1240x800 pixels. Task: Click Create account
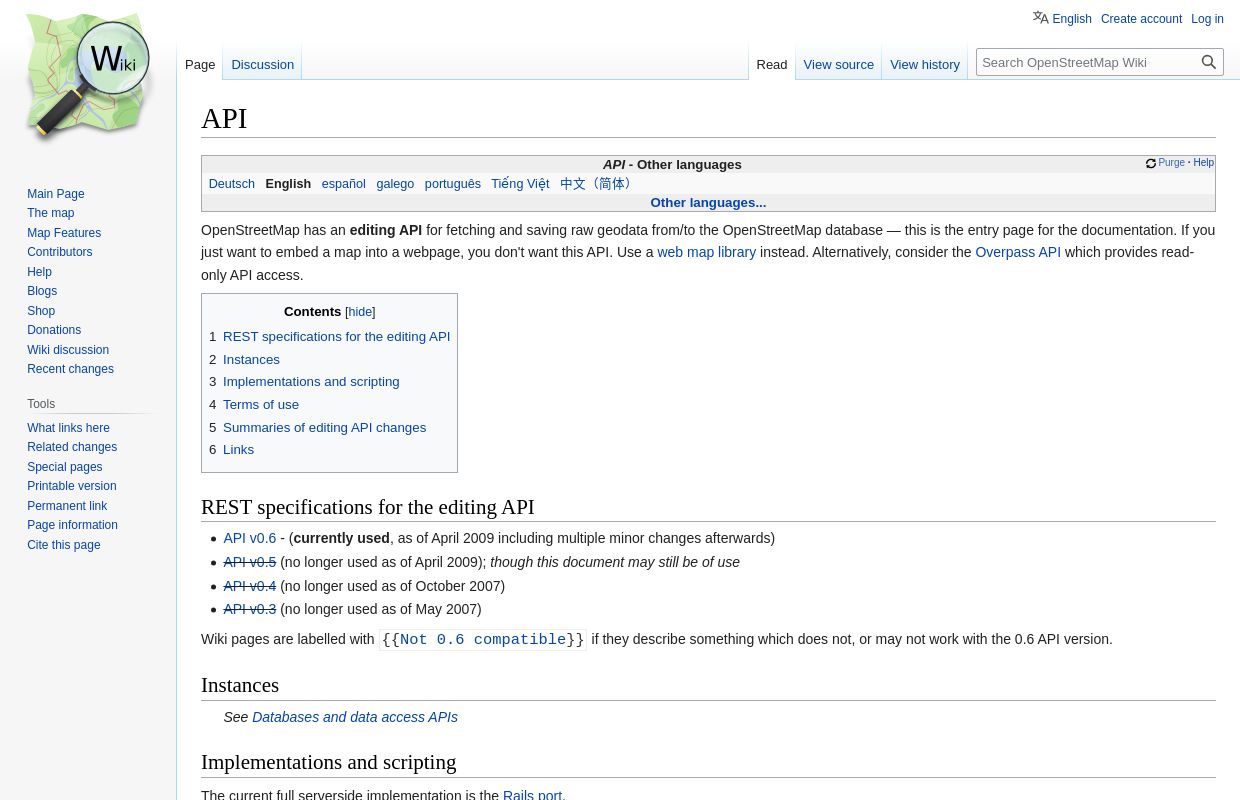click(1141, 19)
